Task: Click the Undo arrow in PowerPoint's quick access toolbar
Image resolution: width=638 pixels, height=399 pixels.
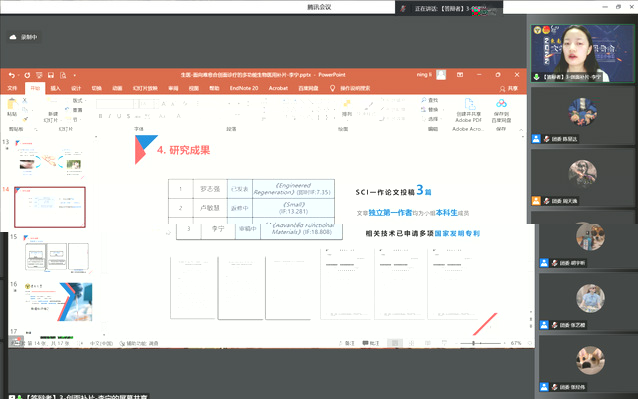Action: pos(11,75)
